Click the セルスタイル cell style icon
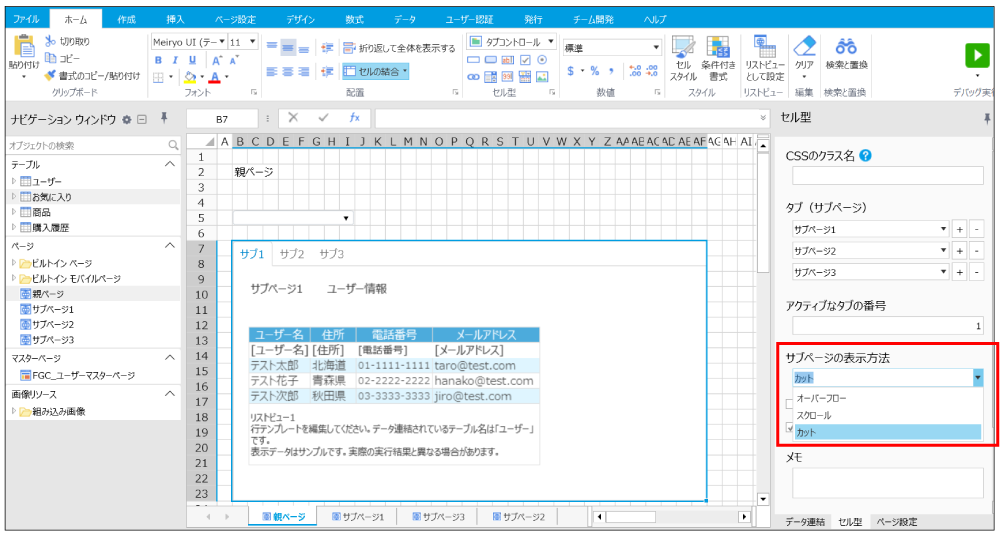 683,58
